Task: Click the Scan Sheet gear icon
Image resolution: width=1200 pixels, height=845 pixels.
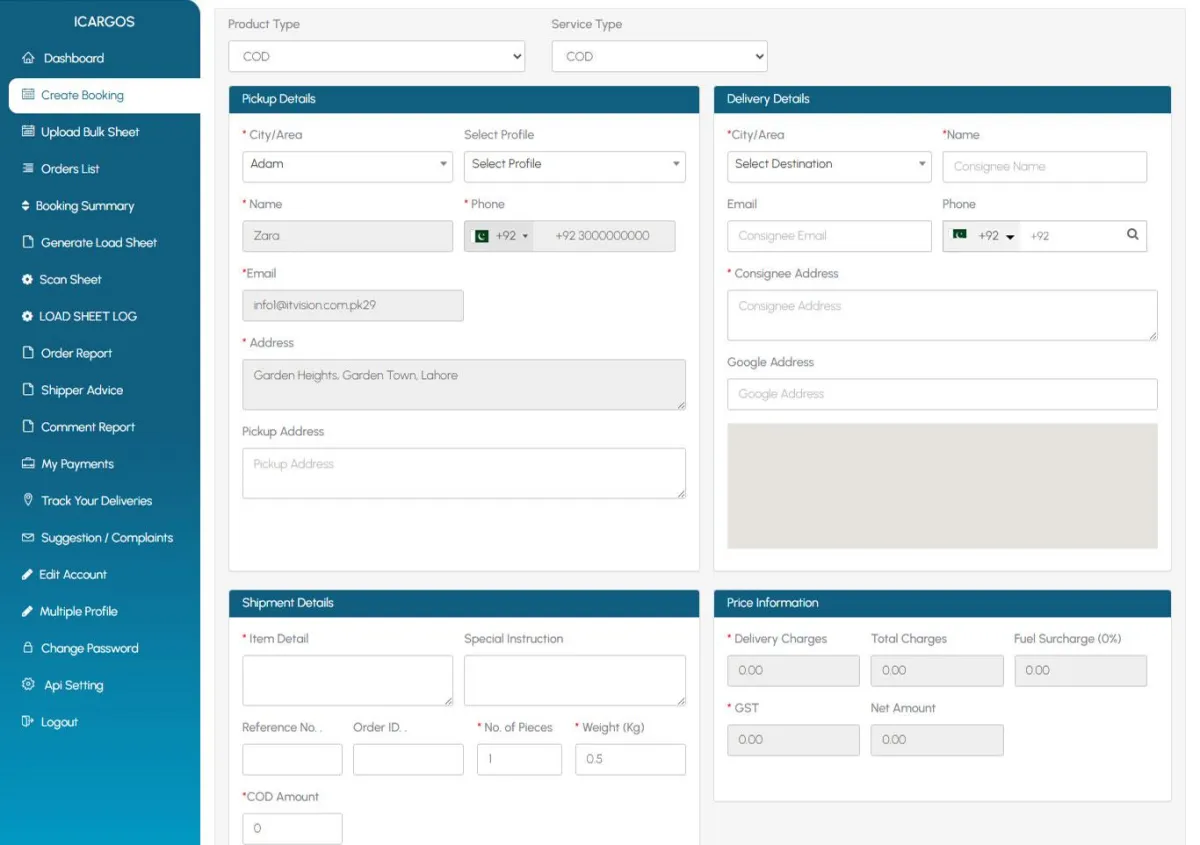Action: (27, 280)
